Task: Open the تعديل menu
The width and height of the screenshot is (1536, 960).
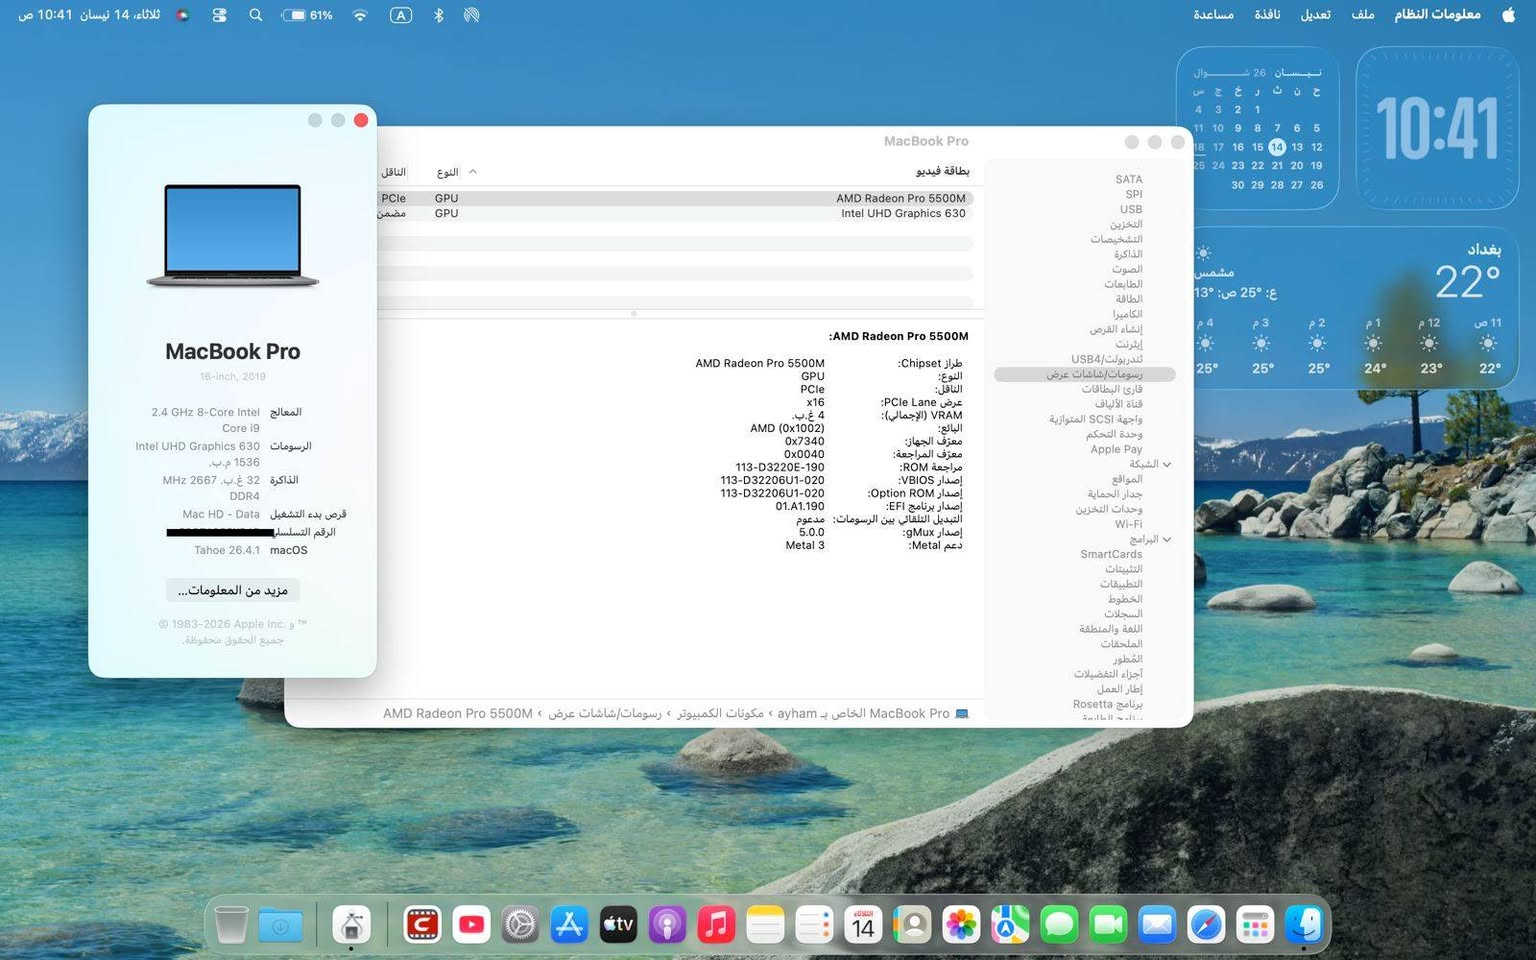Action: [1315, 14]
